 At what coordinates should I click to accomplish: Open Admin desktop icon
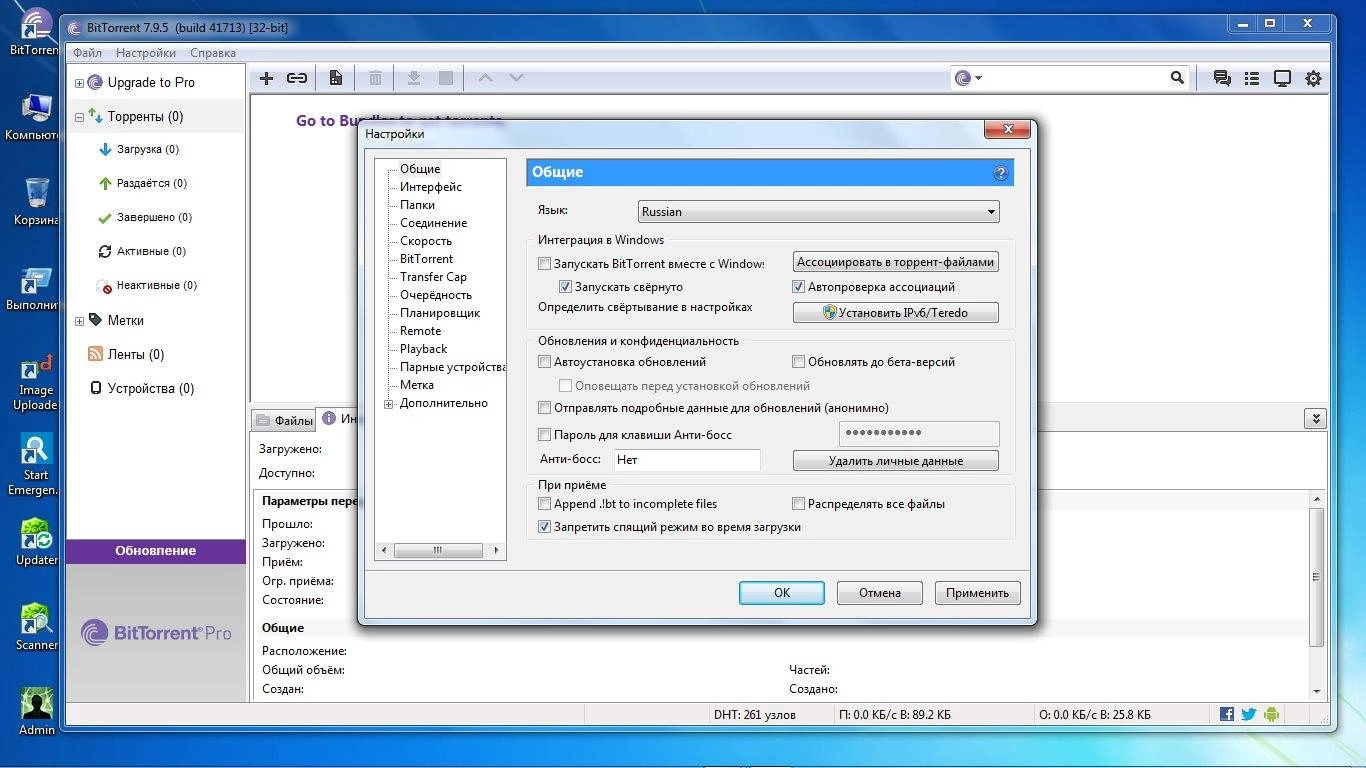pos(36,712)
